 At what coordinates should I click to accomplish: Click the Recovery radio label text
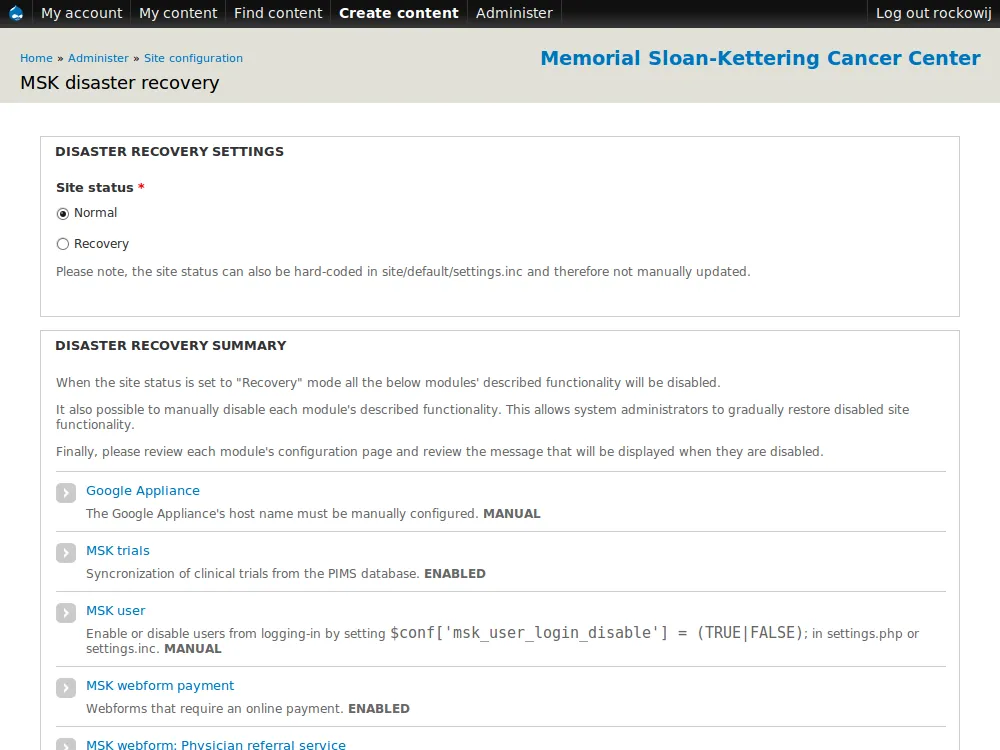pyautogui.click(x=101, y=244)
